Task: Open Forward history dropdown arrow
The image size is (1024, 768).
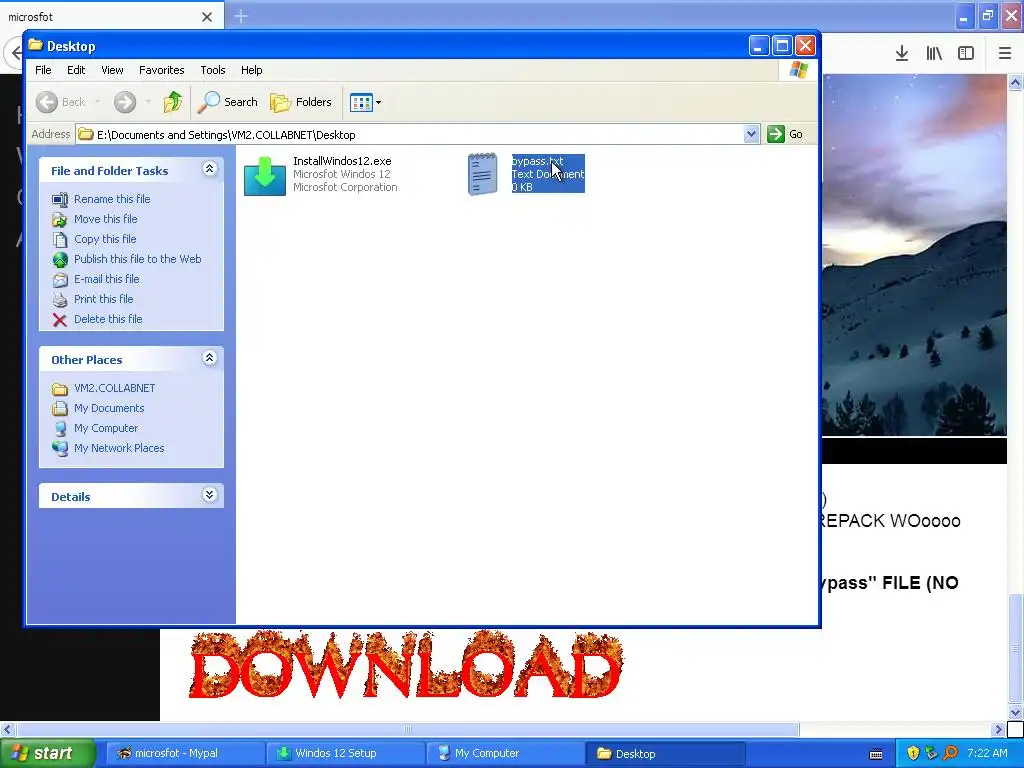Action: pyautogui.click(x=148, y=102)
